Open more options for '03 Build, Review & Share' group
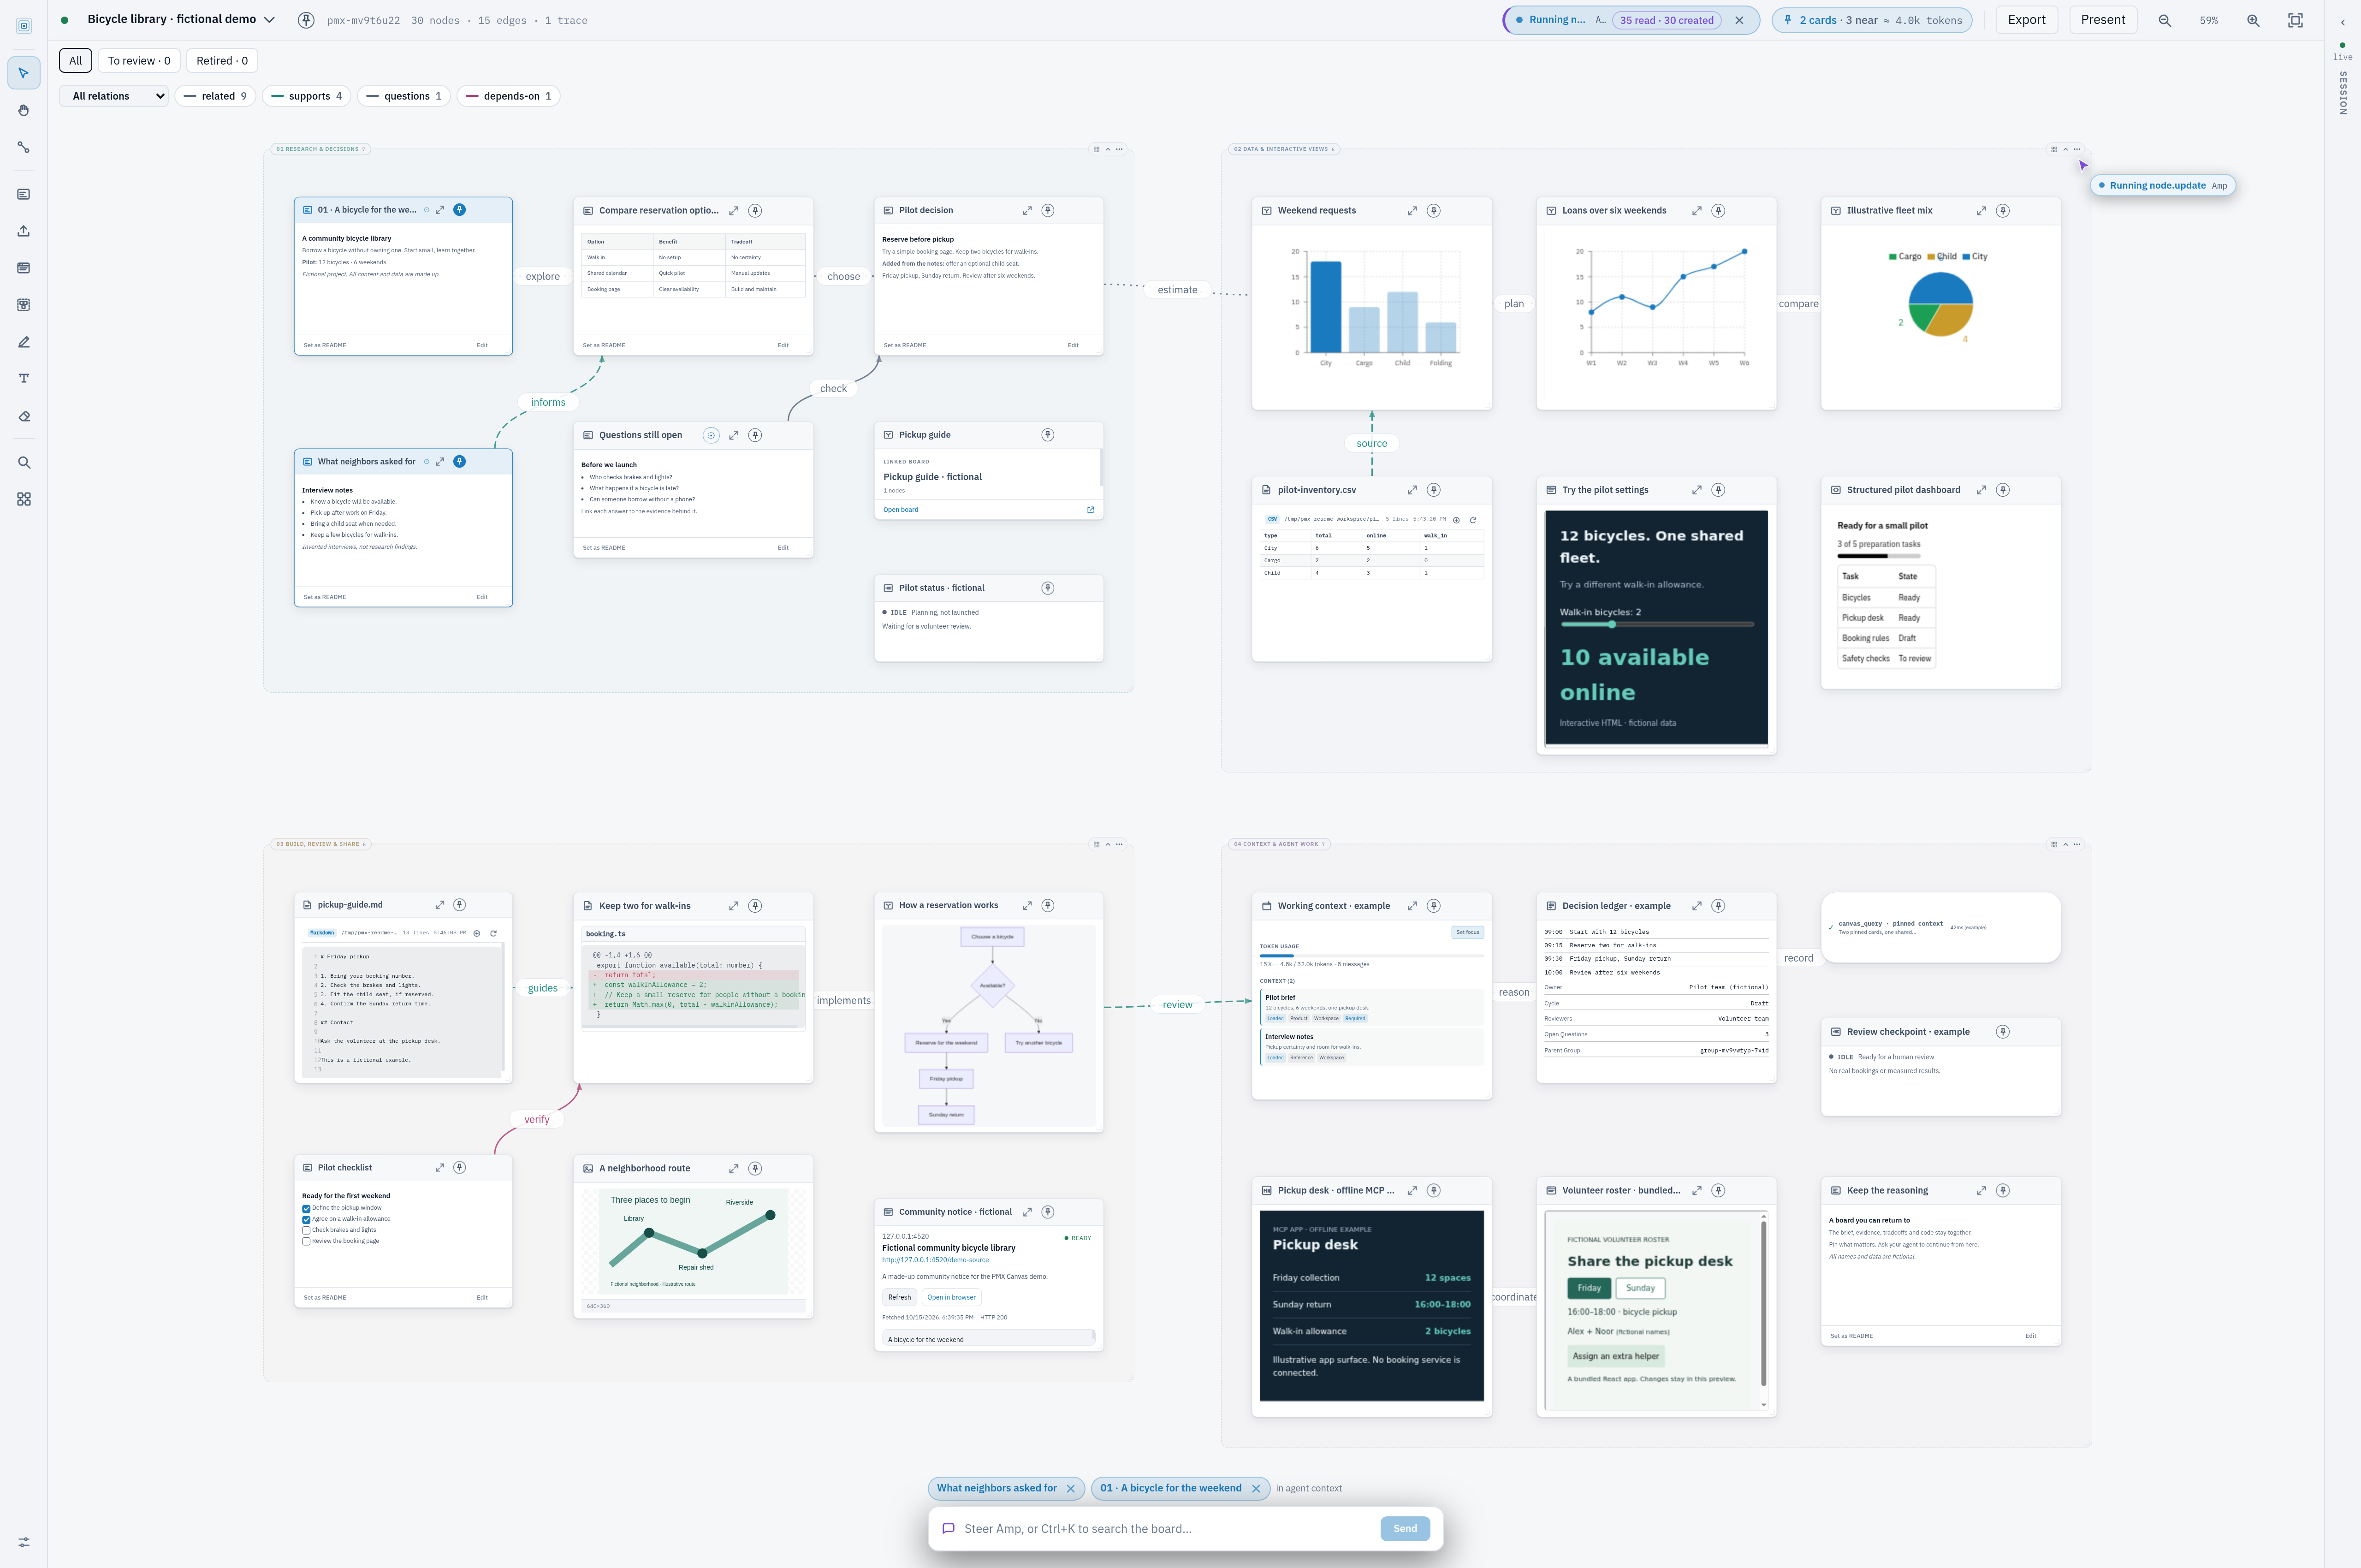The height and width of the screenshot is (1568, 2361). [1119, 844]
